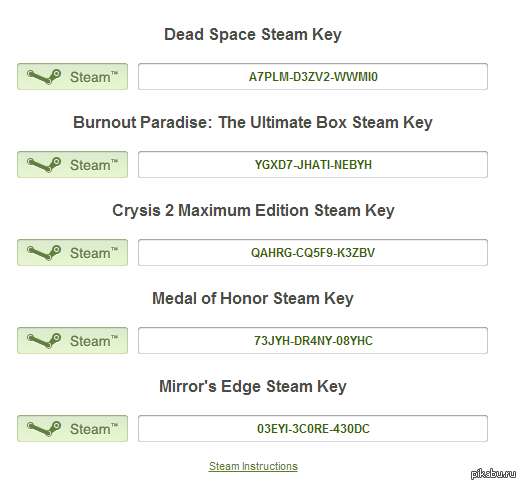Image resolution: width=521 pixels, height=485 pixels.
Task: Click the Crysis 2 Maximum Edition heading
Action: [253, 211]
